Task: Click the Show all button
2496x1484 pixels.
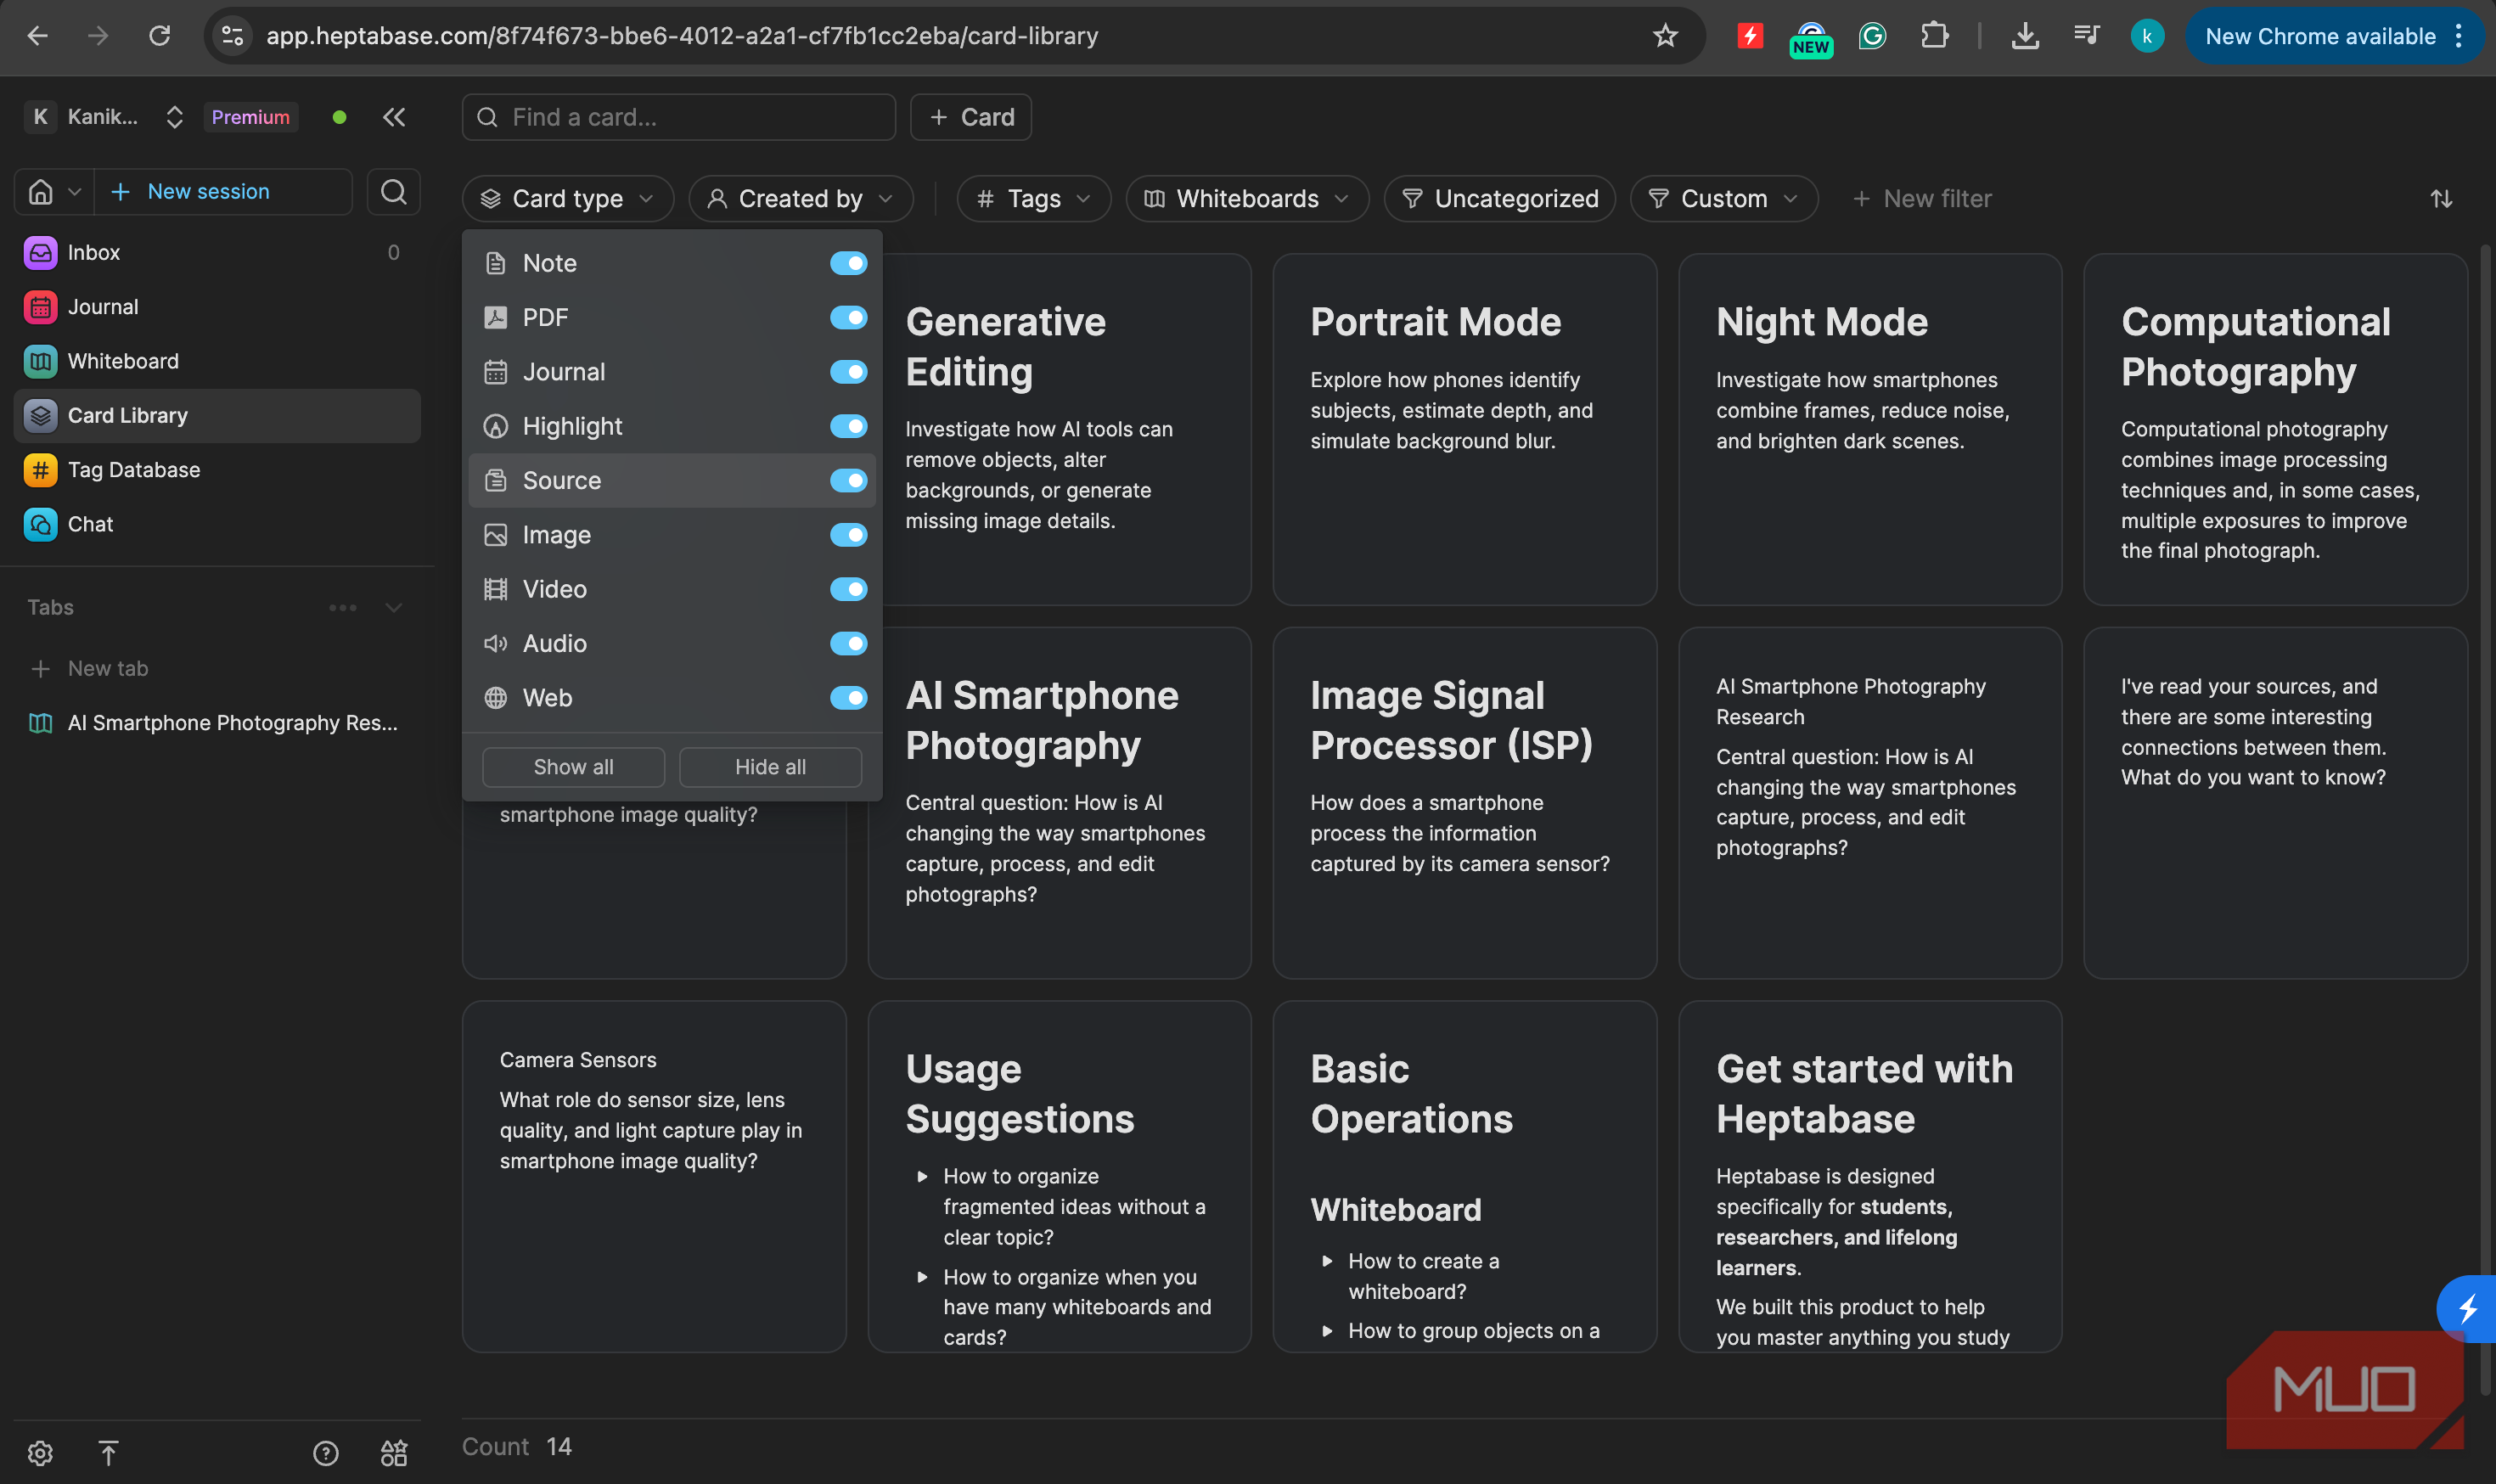Action: pos(573,767)
